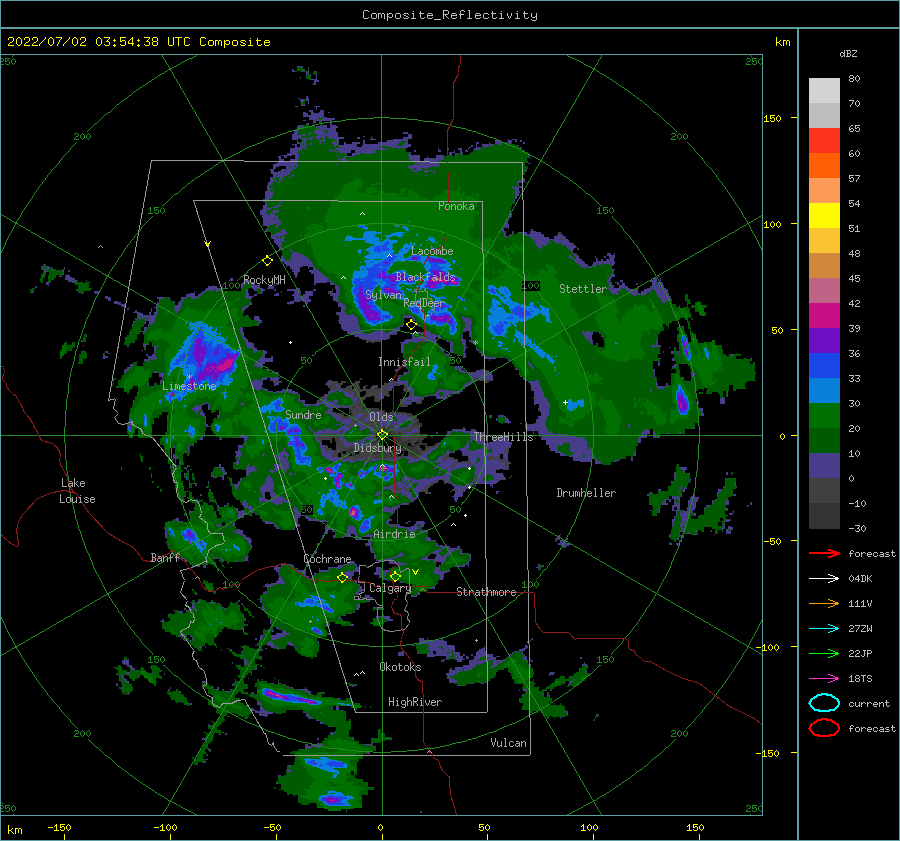Screen dimensions: 900x841
Task: Click the Stettler city label
Action: tap(583, 289)
